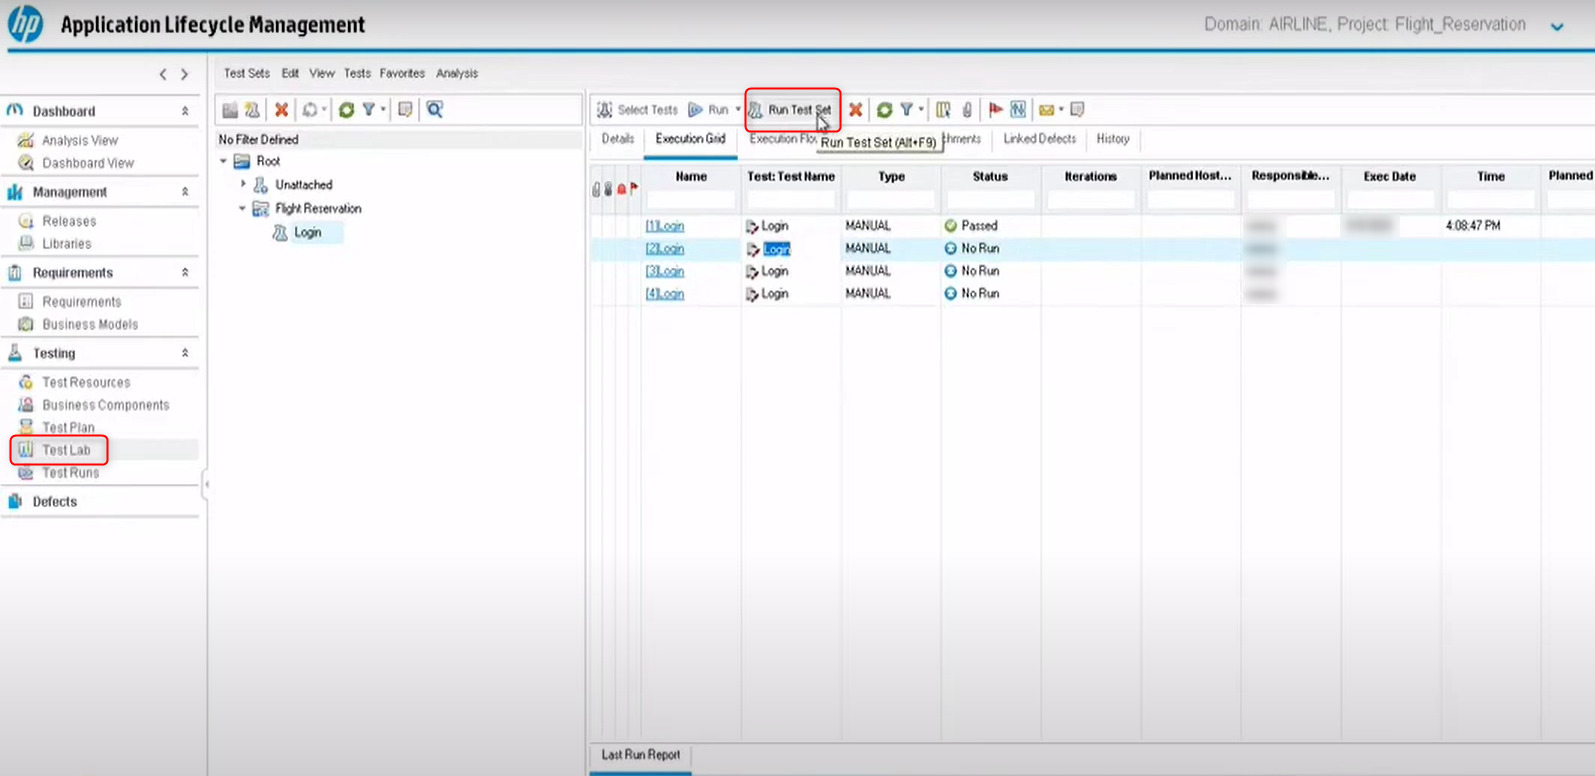Click the green refresh icon in execution grid toolbar
This screenshot has height=776, width=1595.
(x=884, y=110)
